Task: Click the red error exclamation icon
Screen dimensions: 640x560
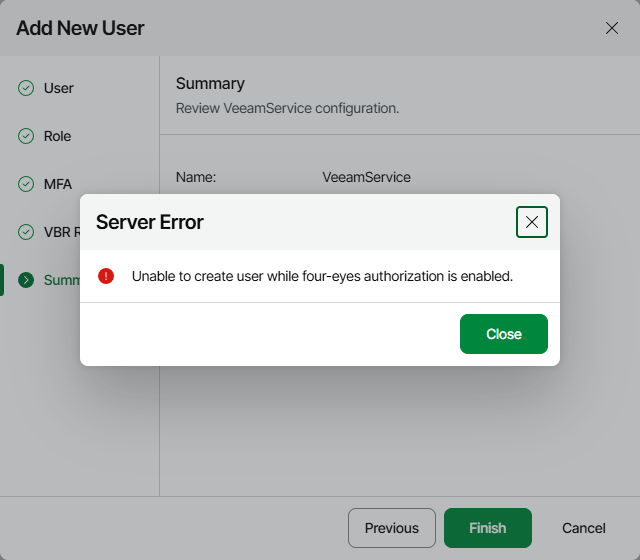Action: (106, 276)
